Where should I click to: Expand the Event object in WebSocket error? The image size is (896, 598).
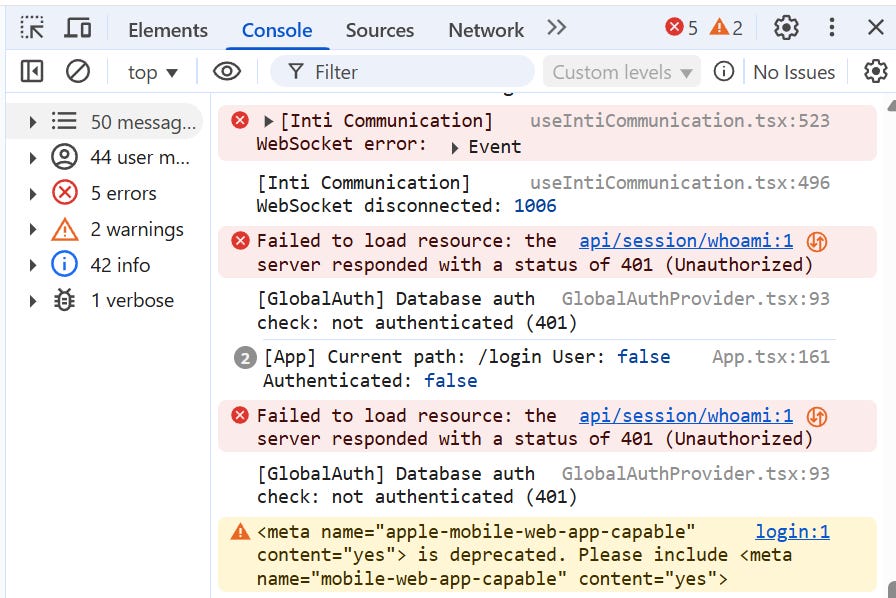[455, 148]
